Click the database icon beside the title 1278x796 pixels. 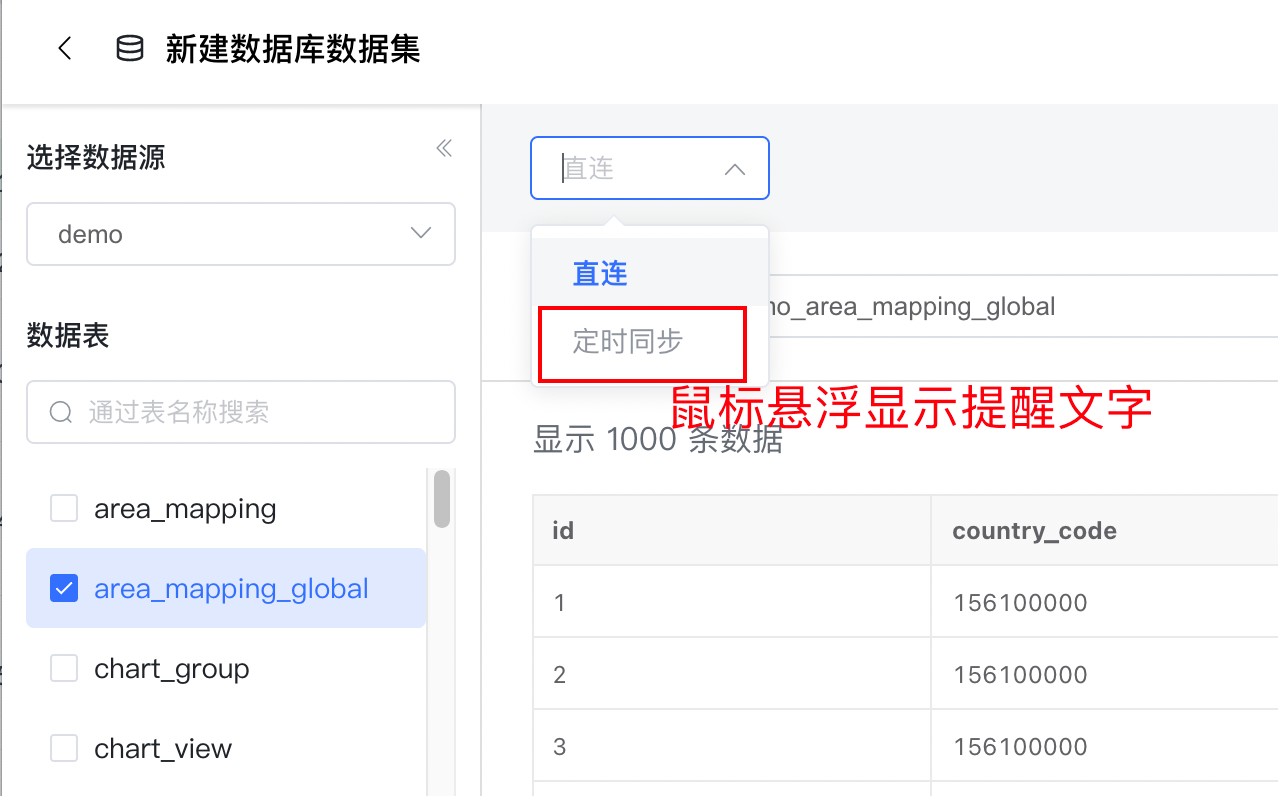coord(130,49)
